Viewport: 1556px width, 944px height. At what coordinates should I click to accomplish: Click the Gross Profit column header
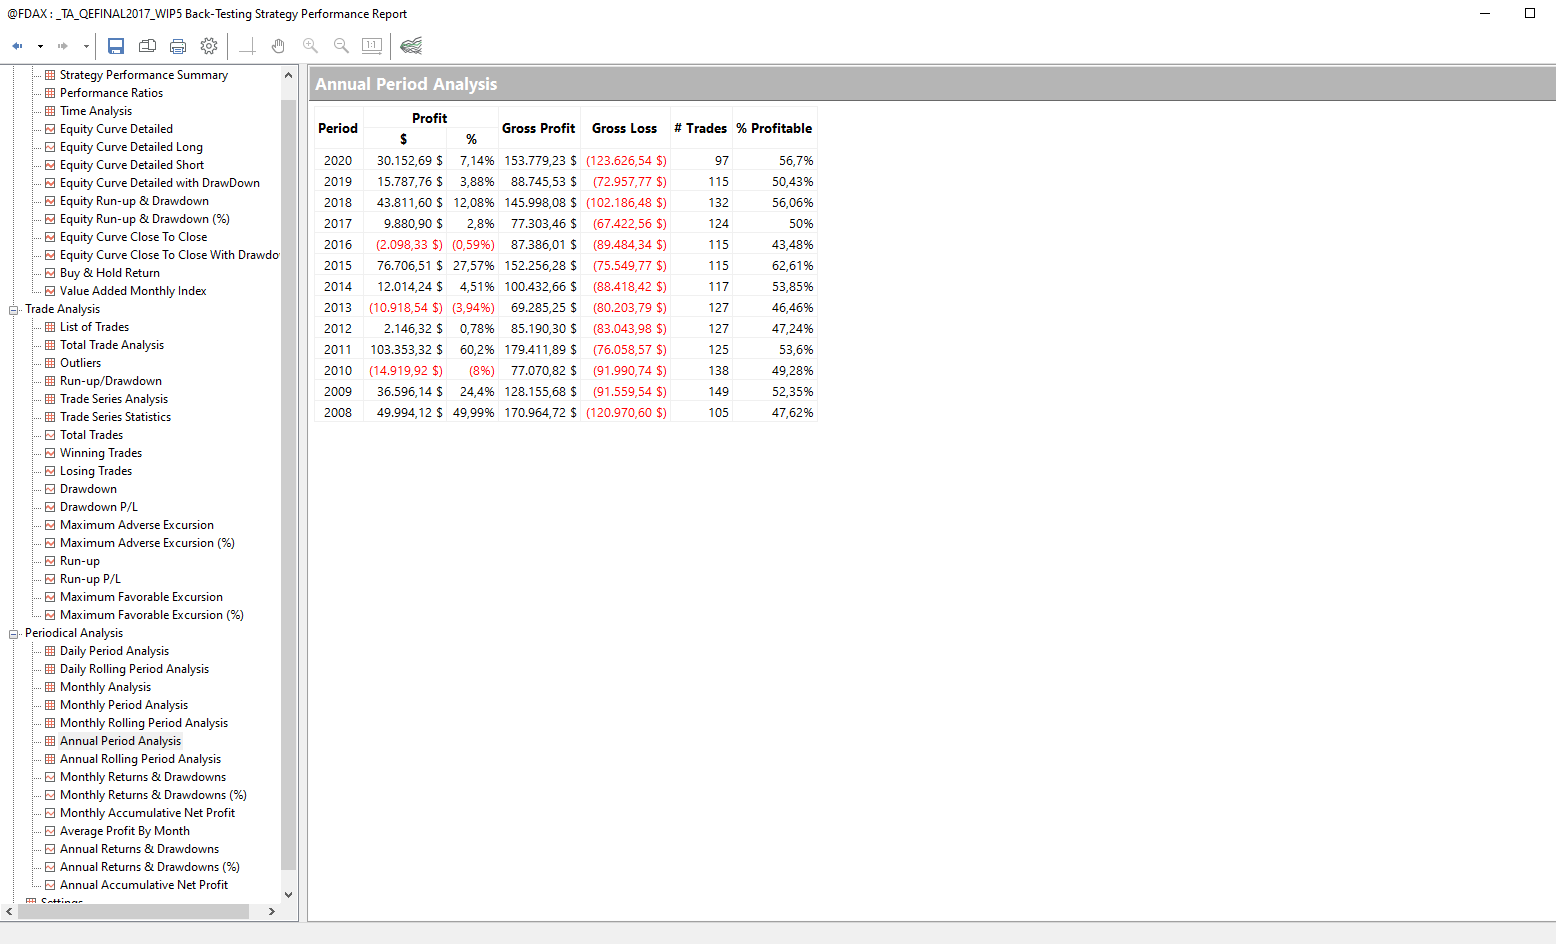(538, 129)
